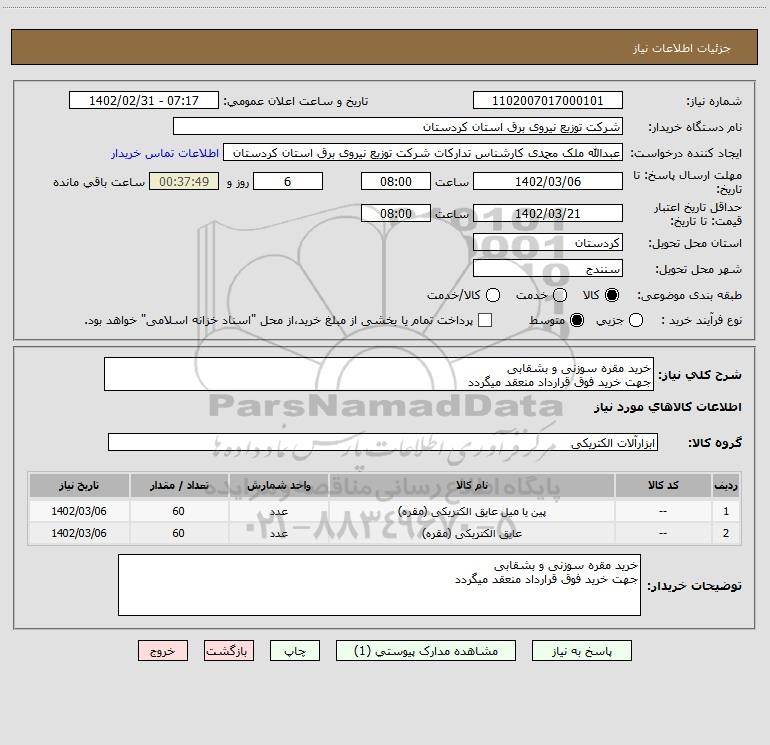Click label توضیحات خریدار
Image resolution: width=770 pixels, height=745 pixels.
pyautogui.click(x=694, y=586)
